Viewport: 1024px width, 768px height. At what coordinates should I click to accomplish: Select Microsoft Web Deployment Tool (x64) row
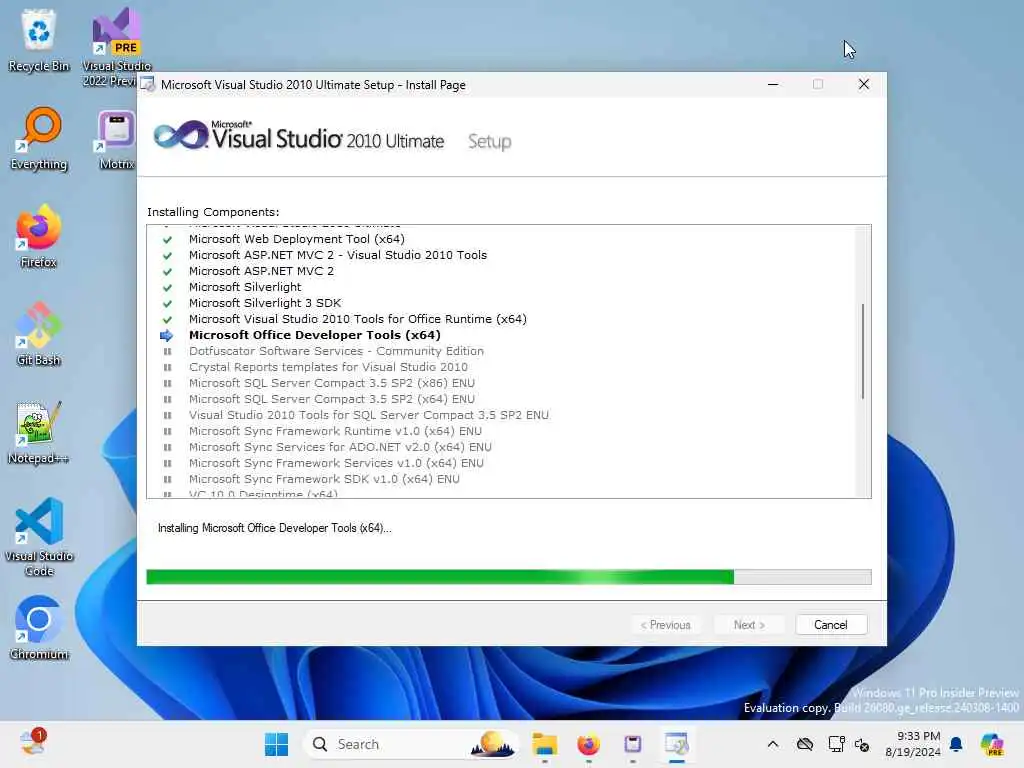tap(296, 239)
